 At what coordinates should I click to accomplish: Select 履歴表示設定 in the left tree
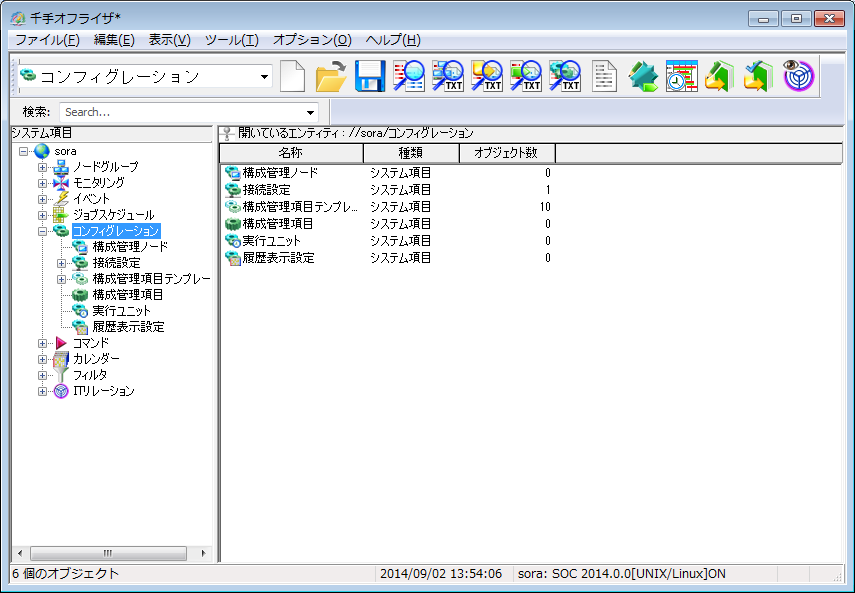[x=129, y=327]
